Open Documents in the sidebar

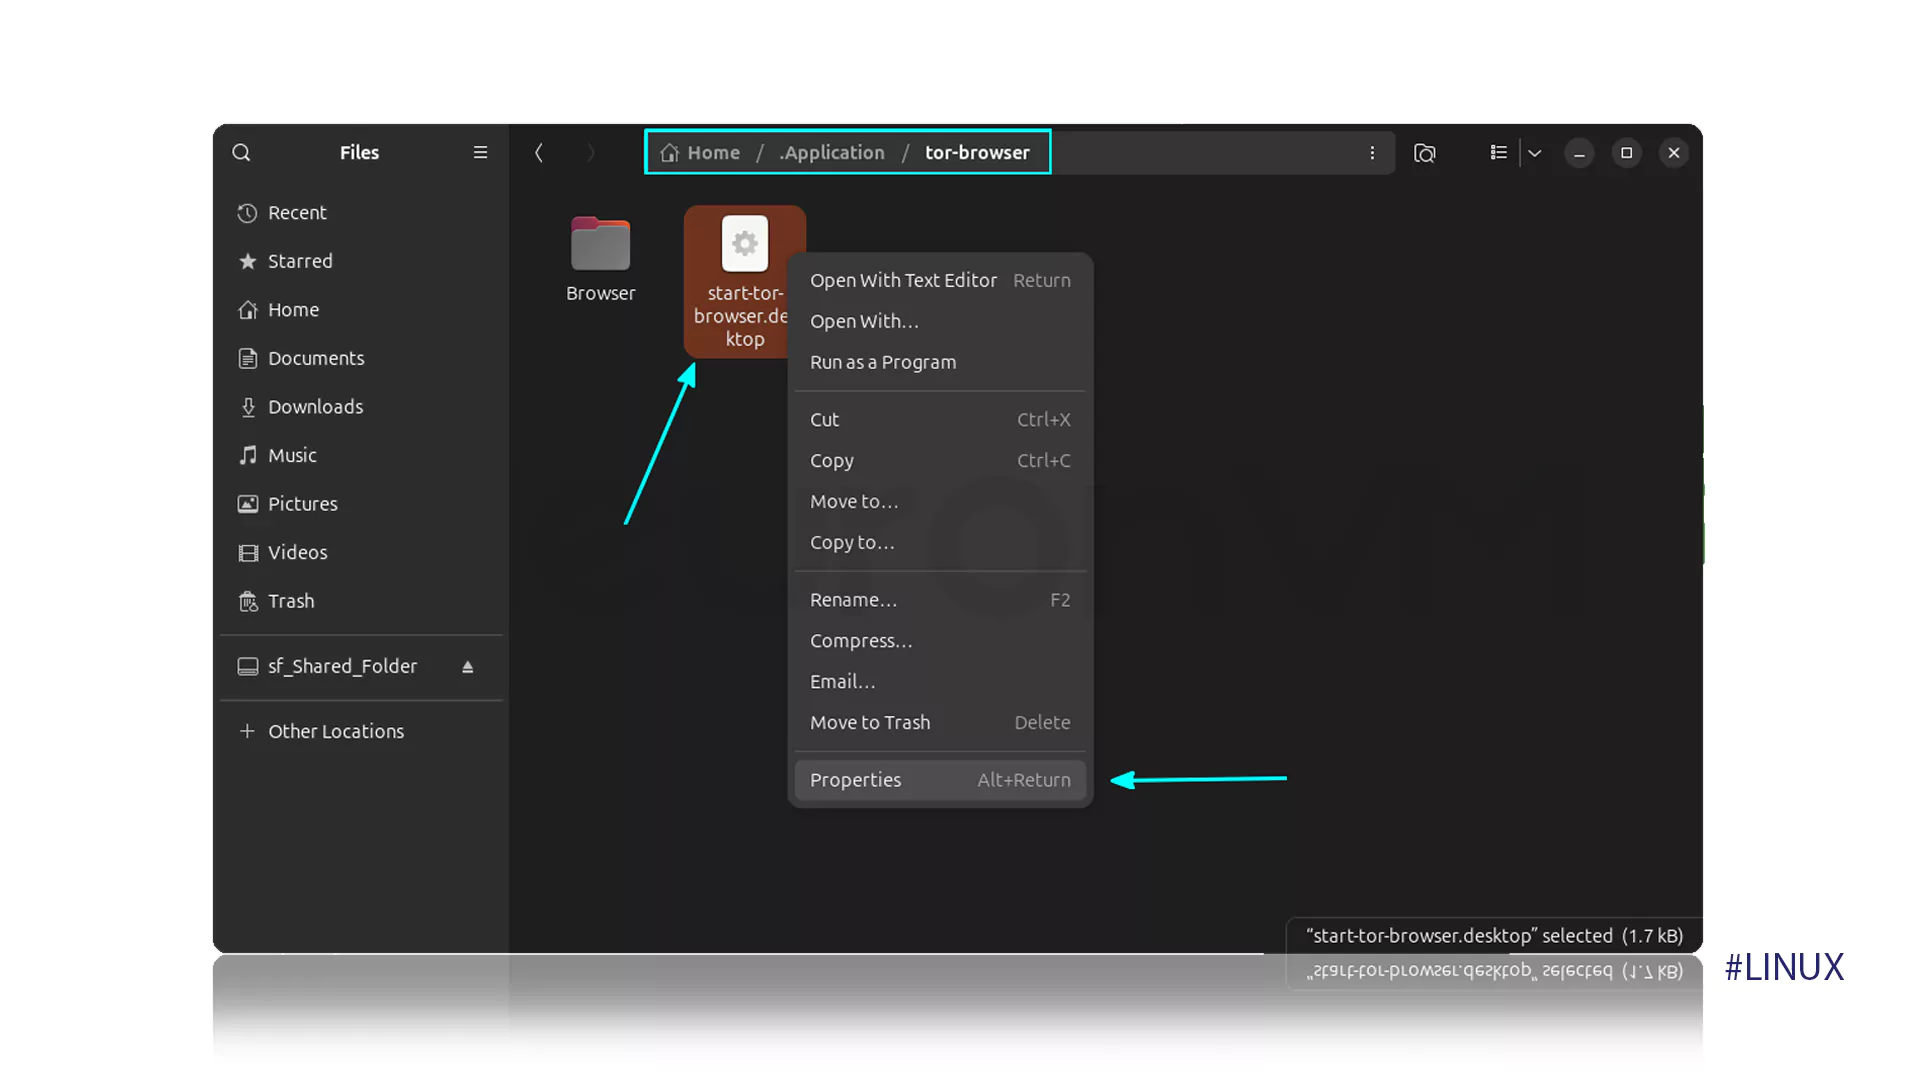pyautogui.click(x=361, y=358)
